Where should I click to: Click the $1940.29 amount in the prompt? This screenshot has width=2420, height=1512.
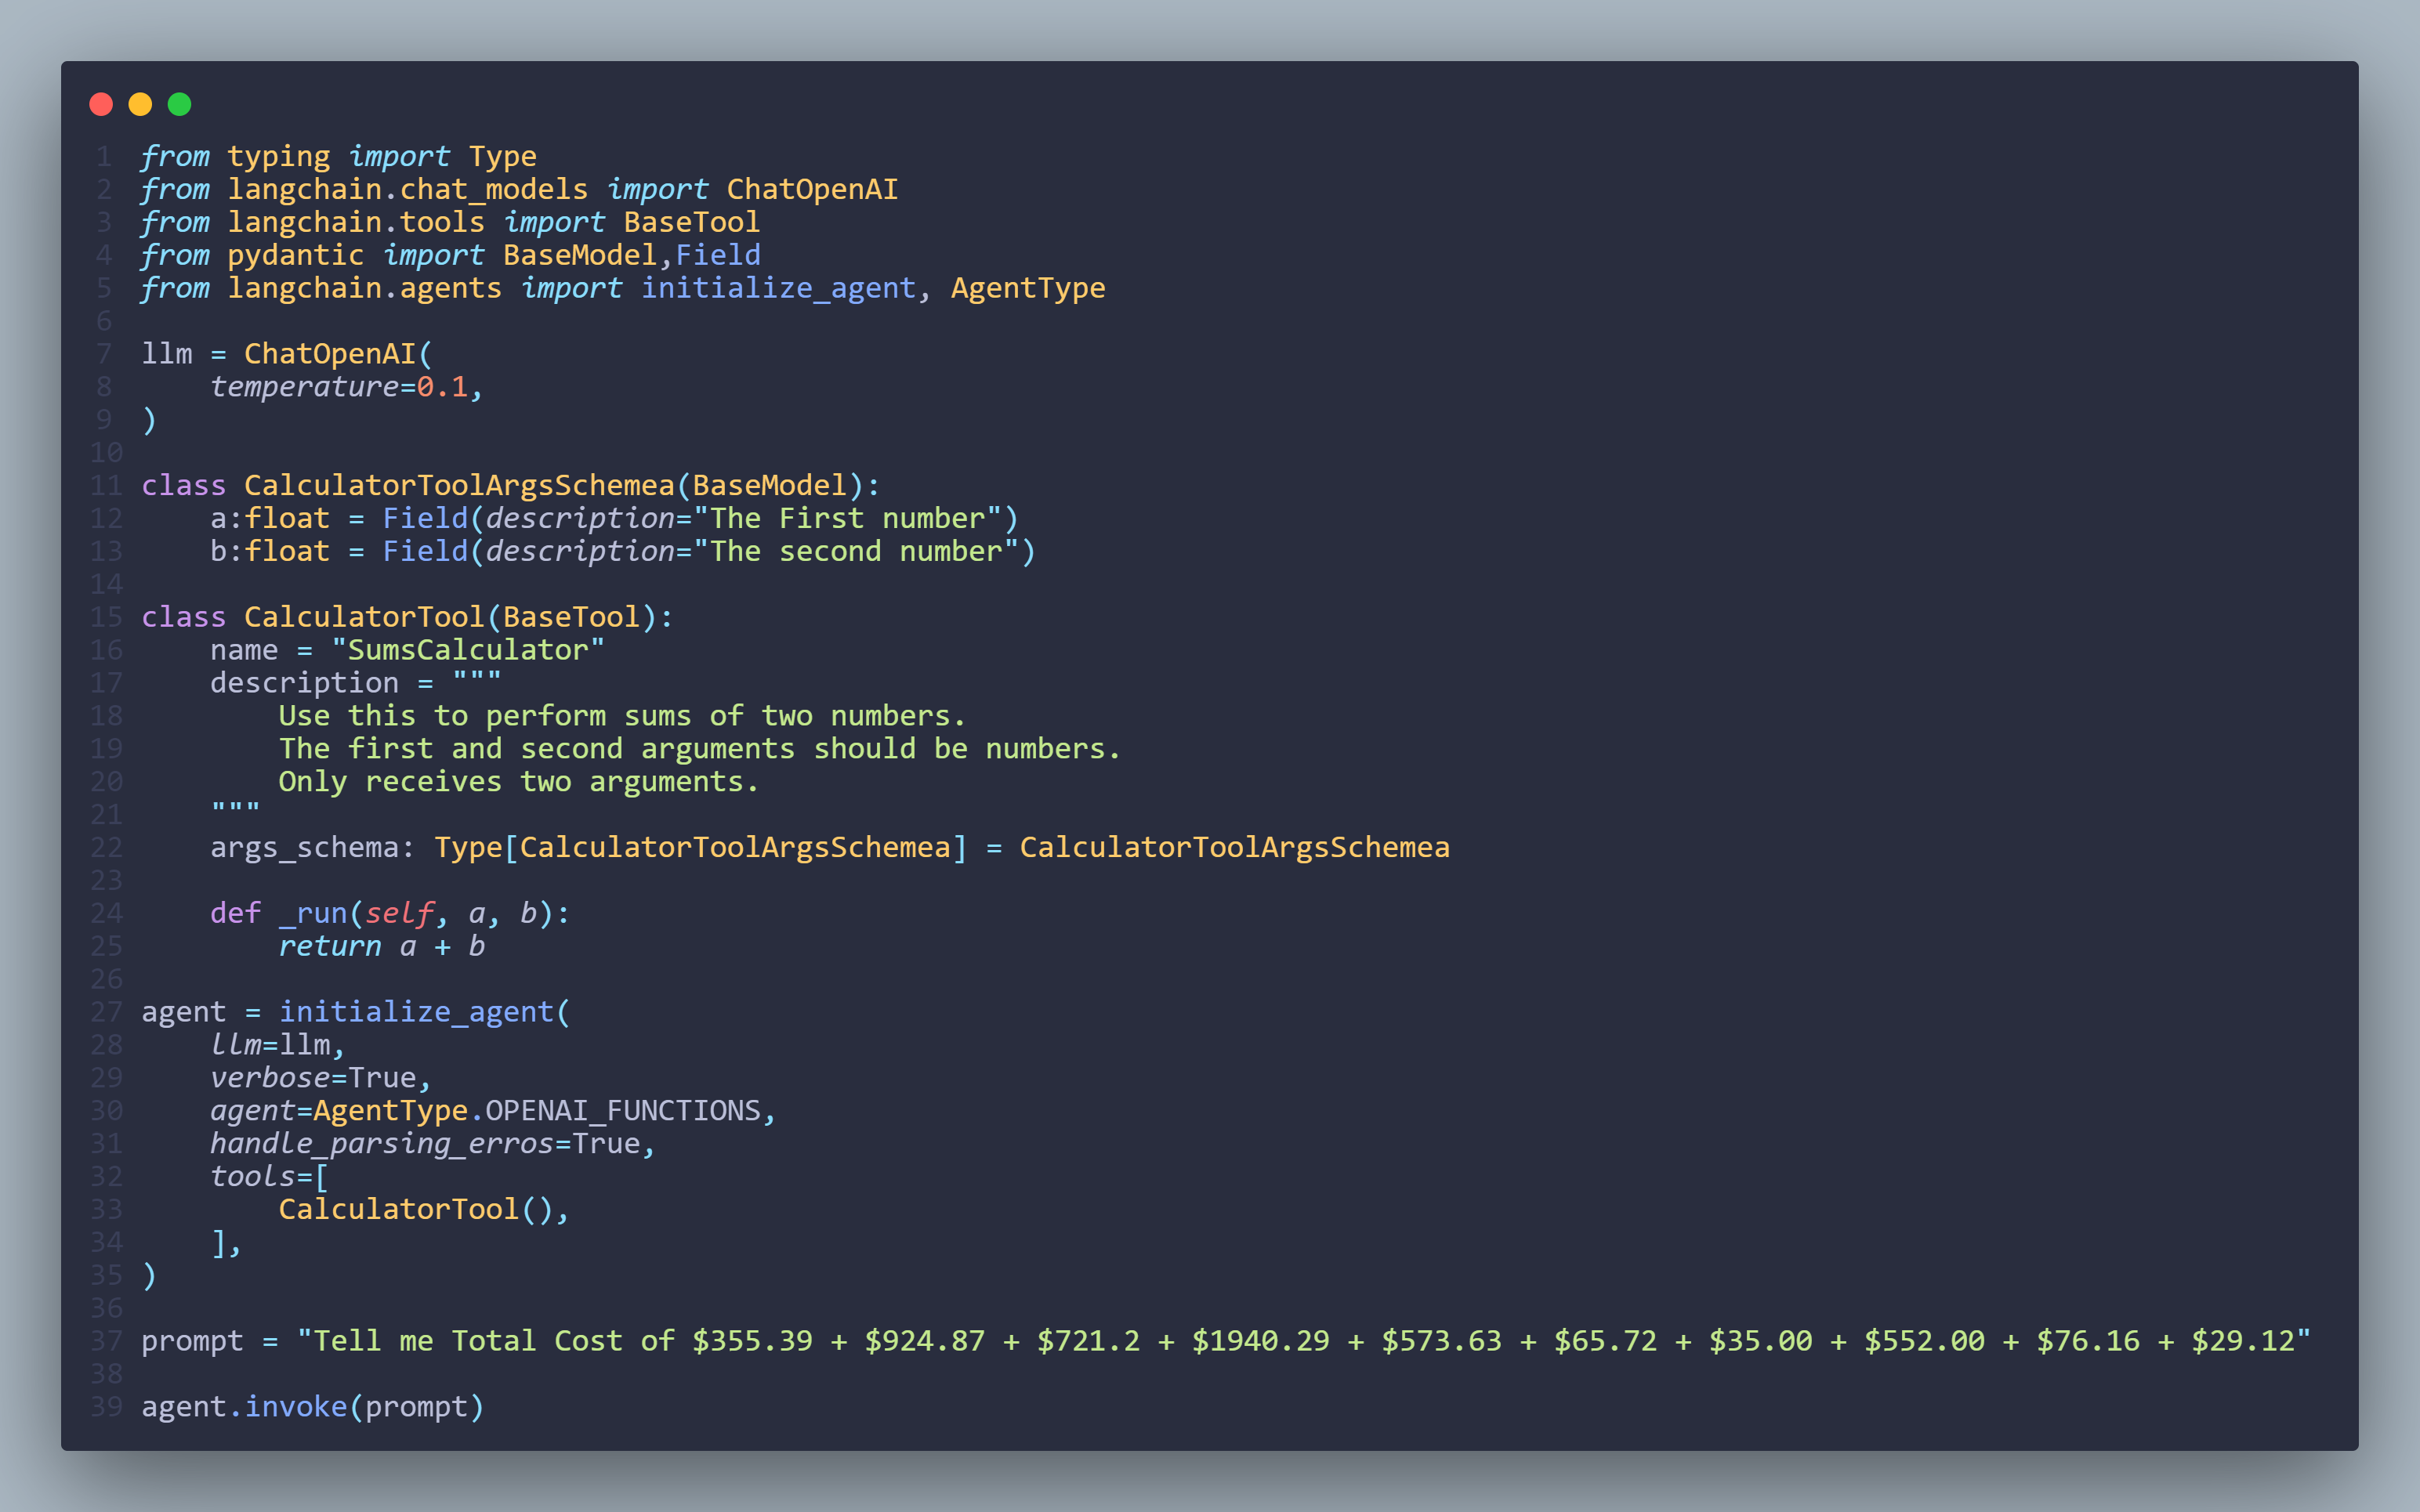1260,1341
